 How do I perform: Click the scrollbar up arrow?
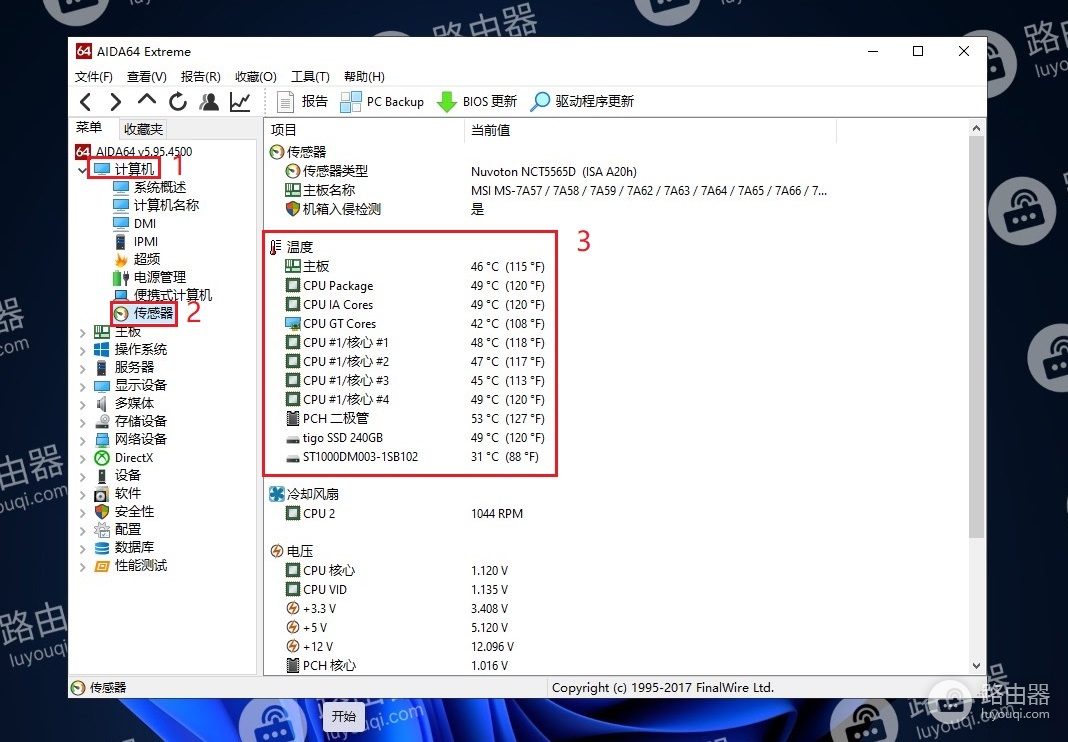point(976,128)
